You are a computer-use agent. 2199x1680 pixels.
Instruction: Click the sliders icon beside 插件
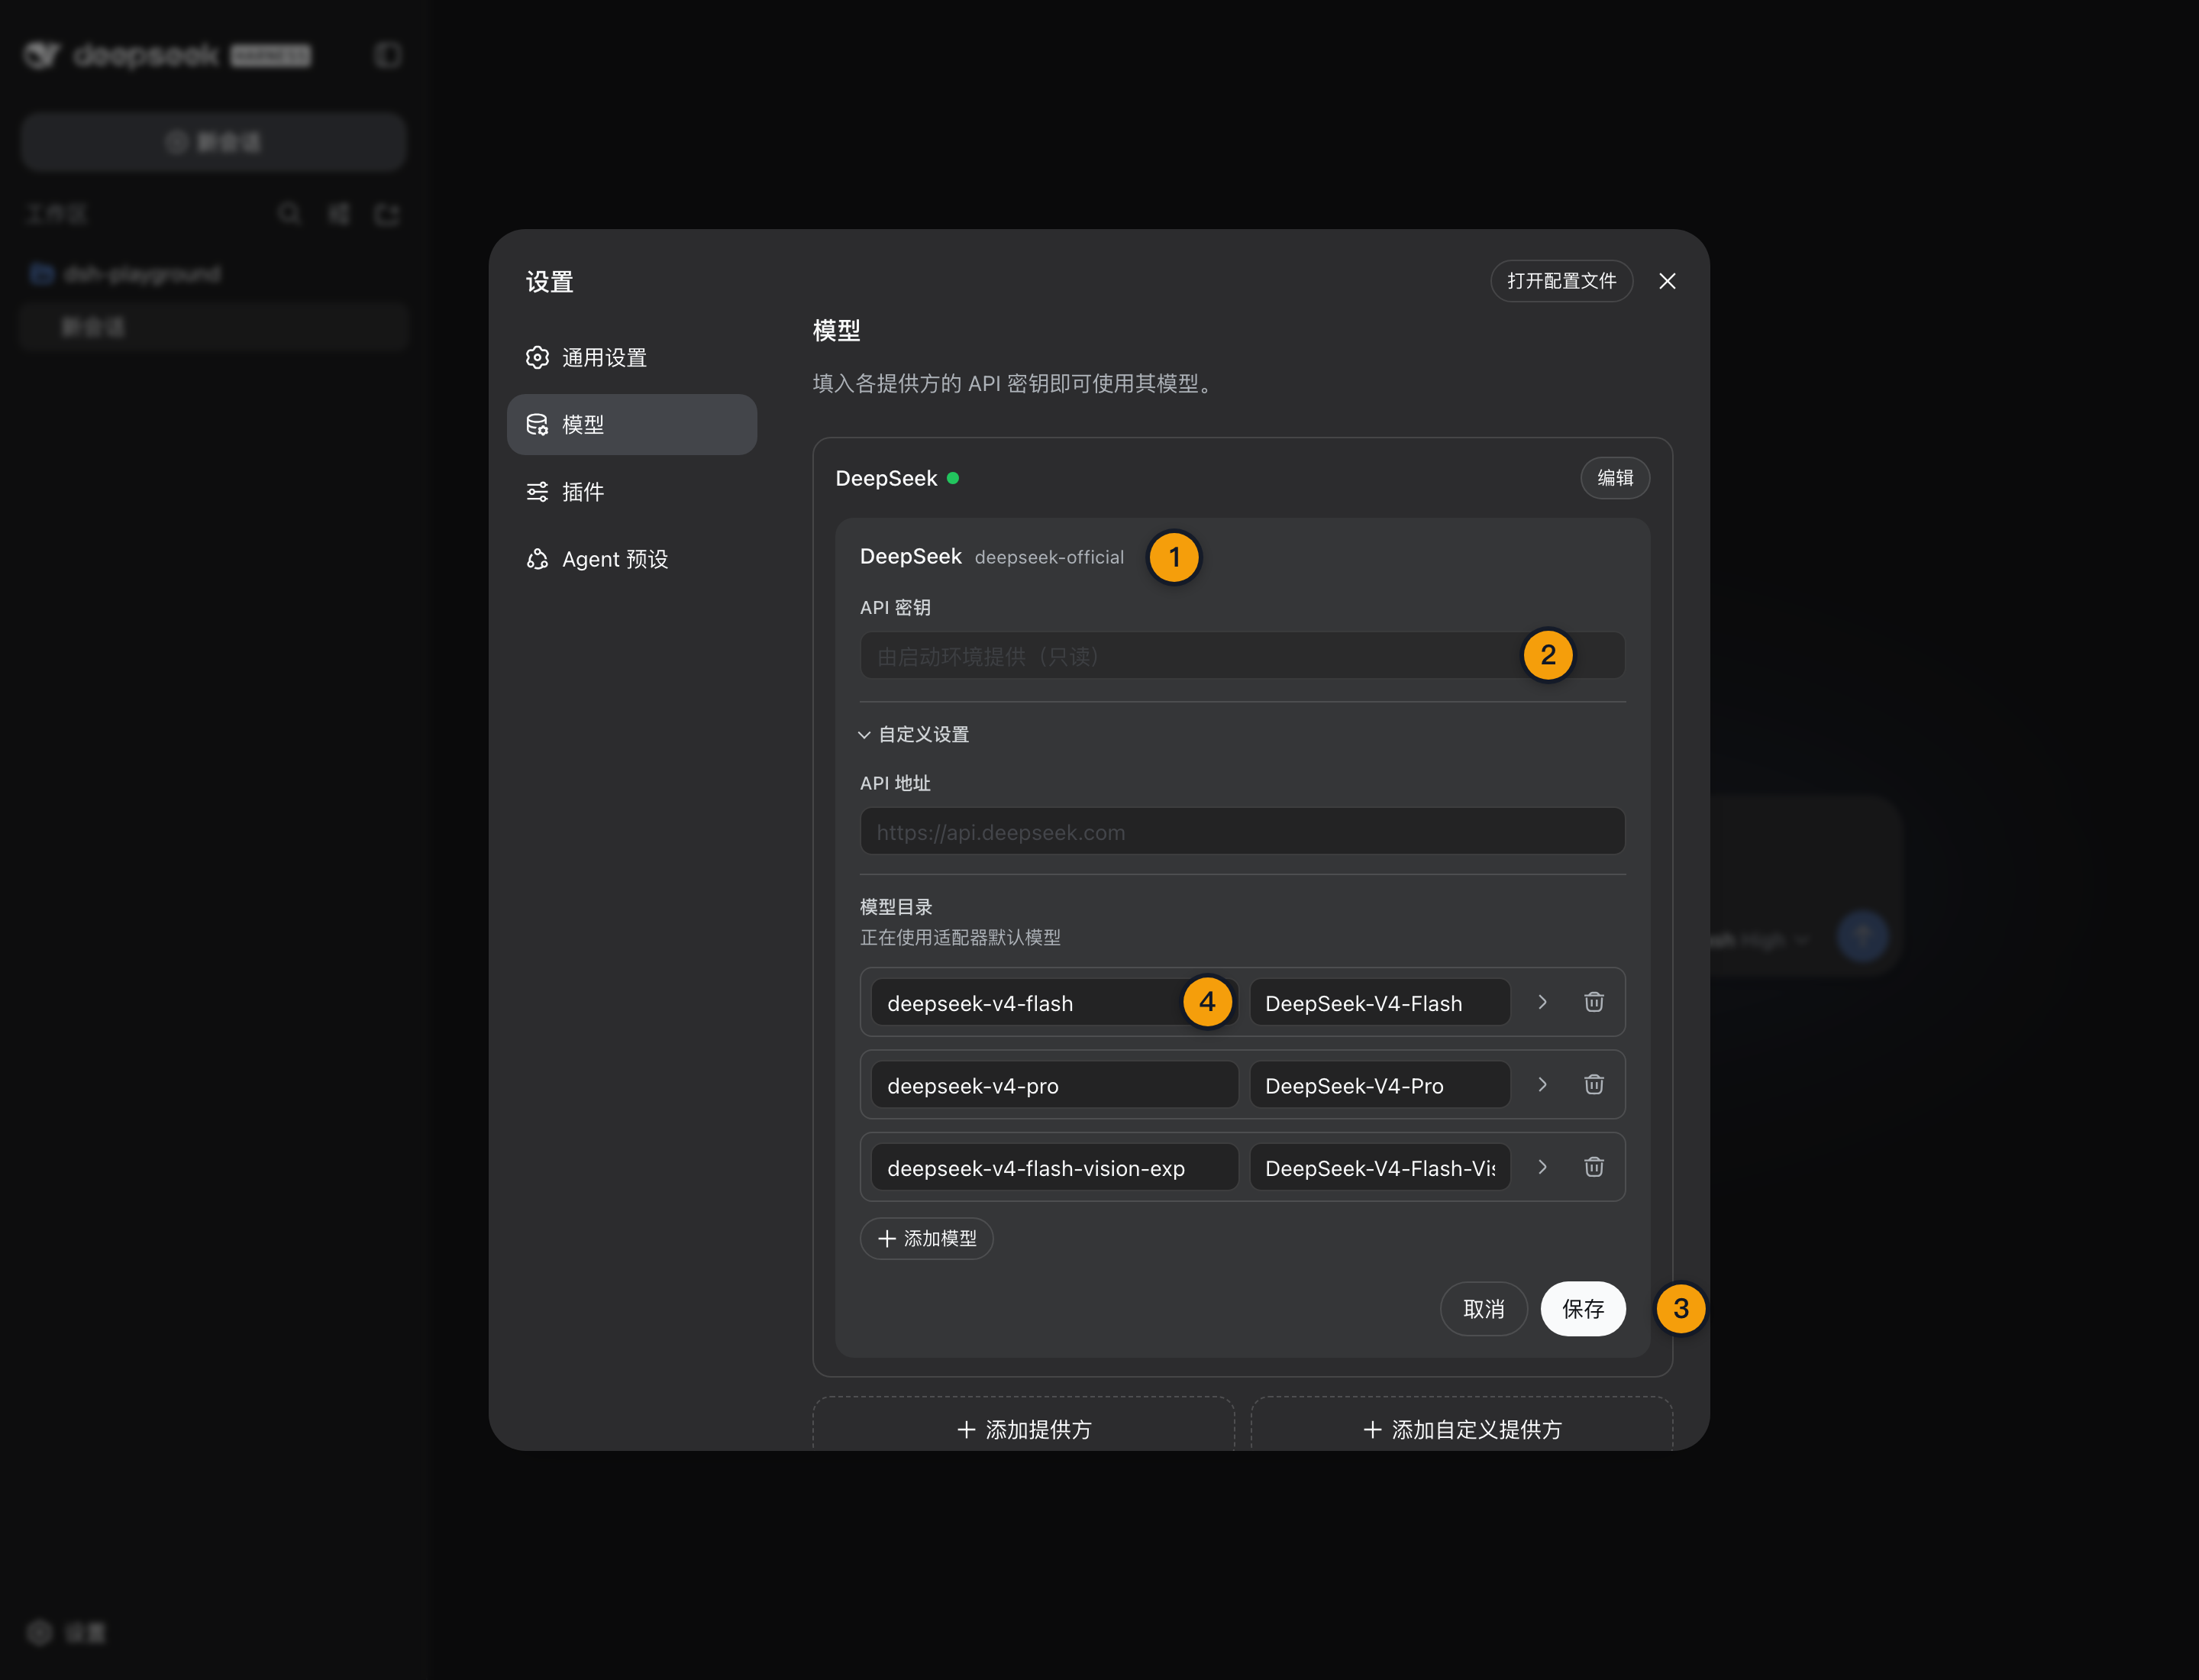coord(537,491)
